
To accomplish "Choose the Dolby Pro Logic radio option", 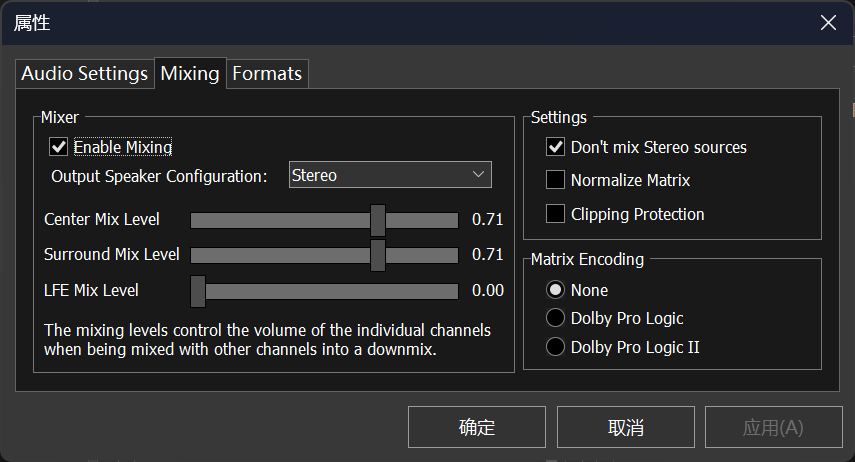I will click(556, 318).
